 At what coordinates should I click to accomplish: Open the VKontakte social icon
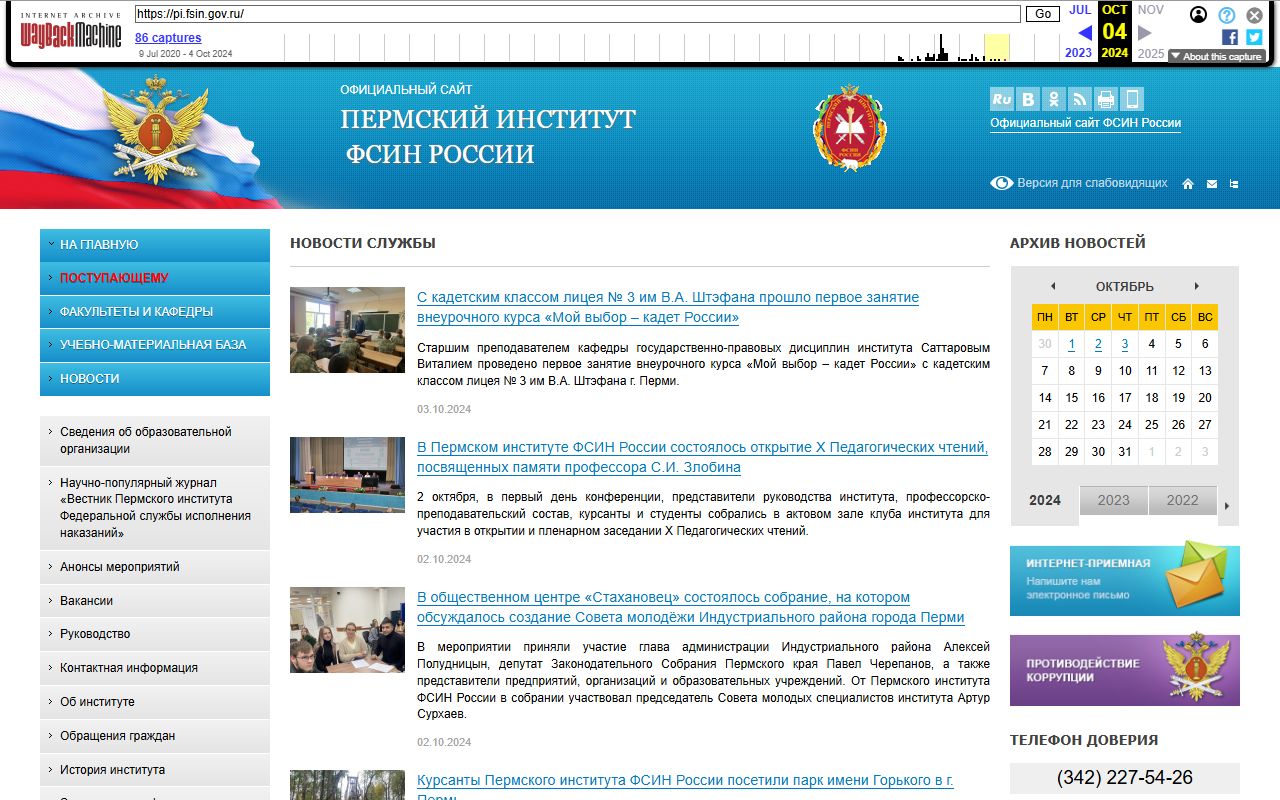(x=1028, y=99)
